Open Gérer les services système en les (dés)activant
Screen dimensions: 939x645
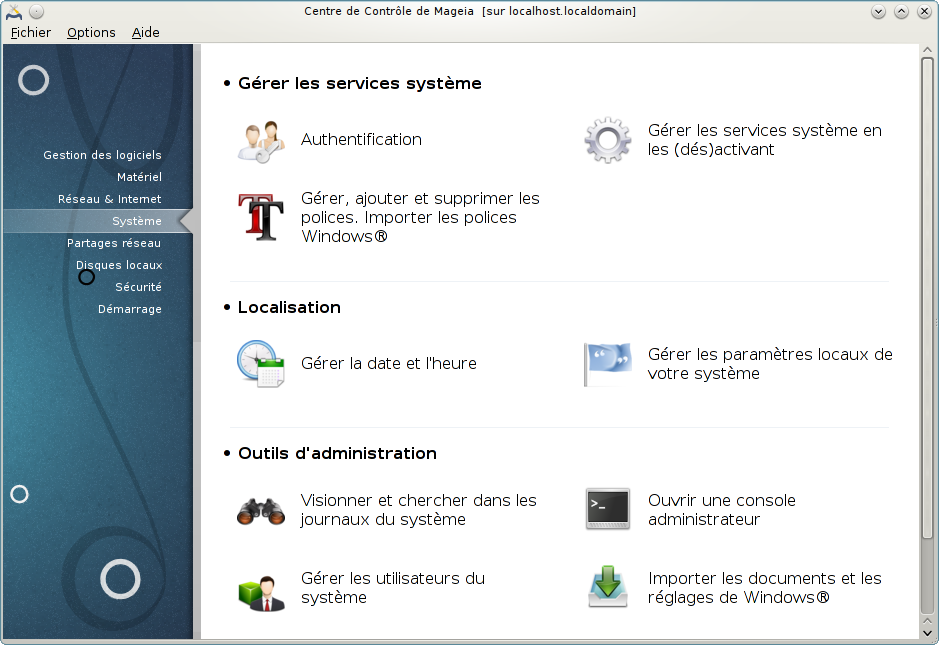click(x=765, y=140)
